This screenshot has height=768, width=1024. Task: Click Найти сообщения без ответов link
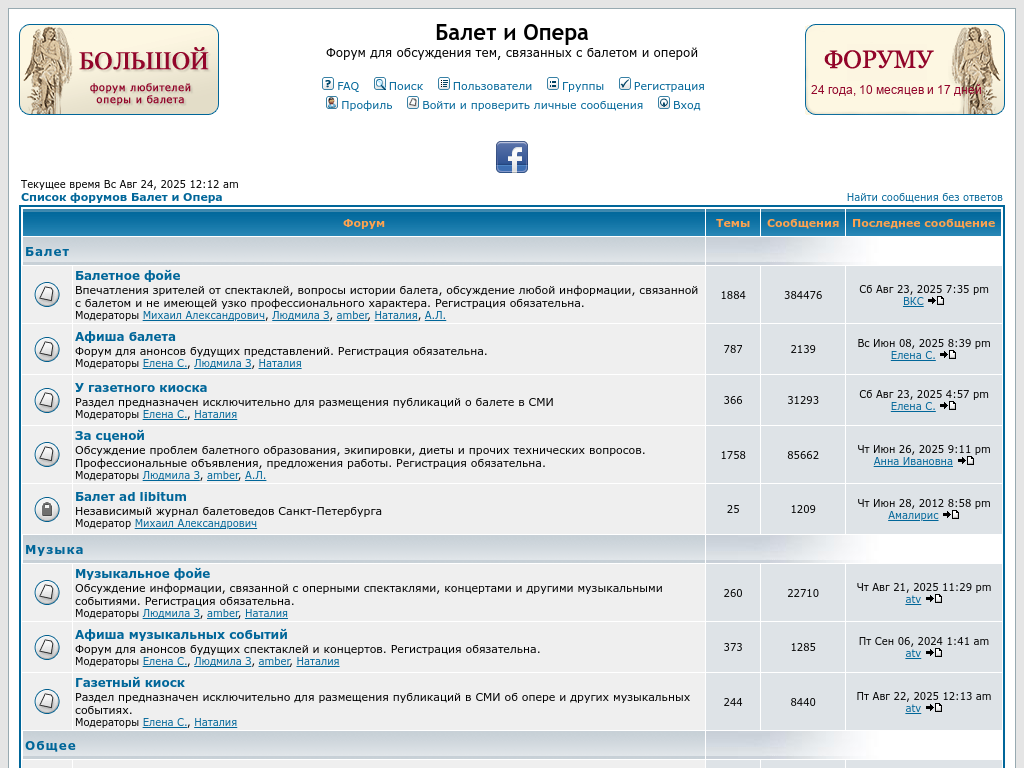tap(924, 197)
